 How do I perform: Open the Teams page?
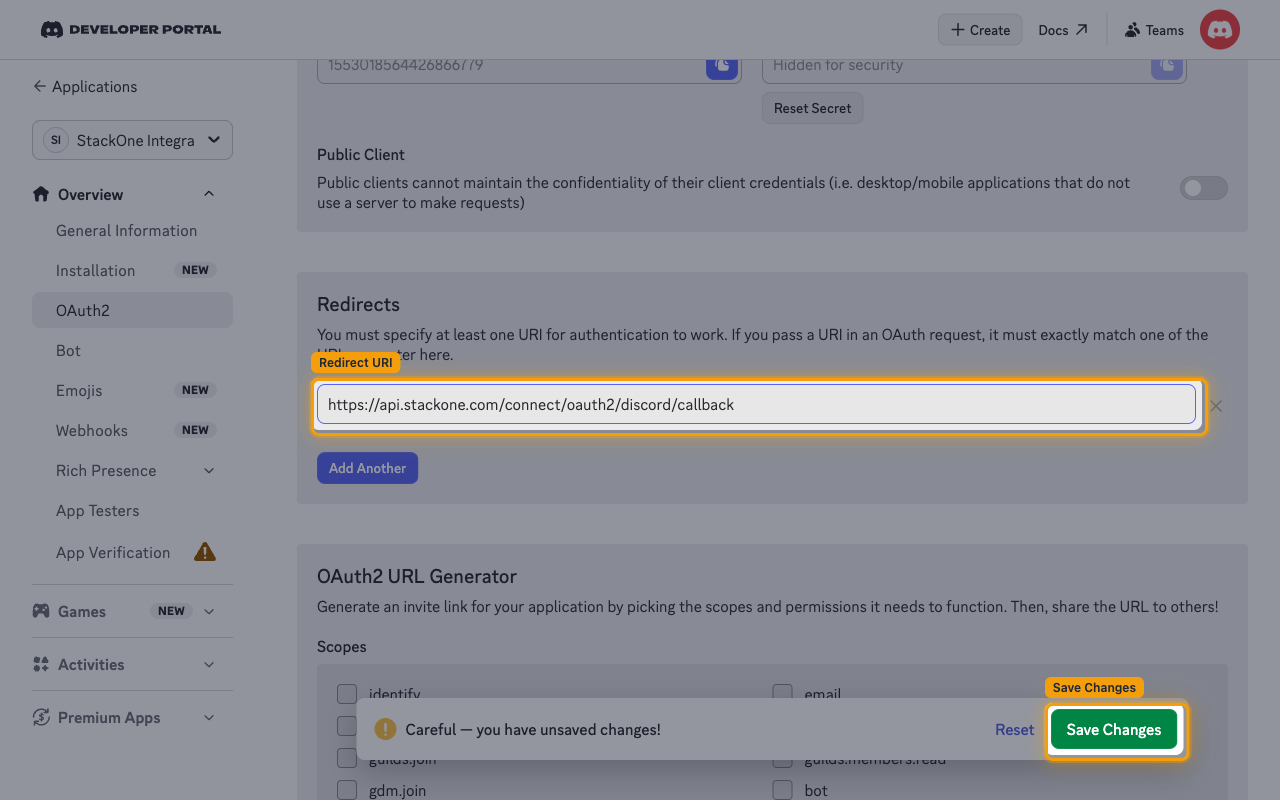pyautogui.click(x=1154, y=30)
